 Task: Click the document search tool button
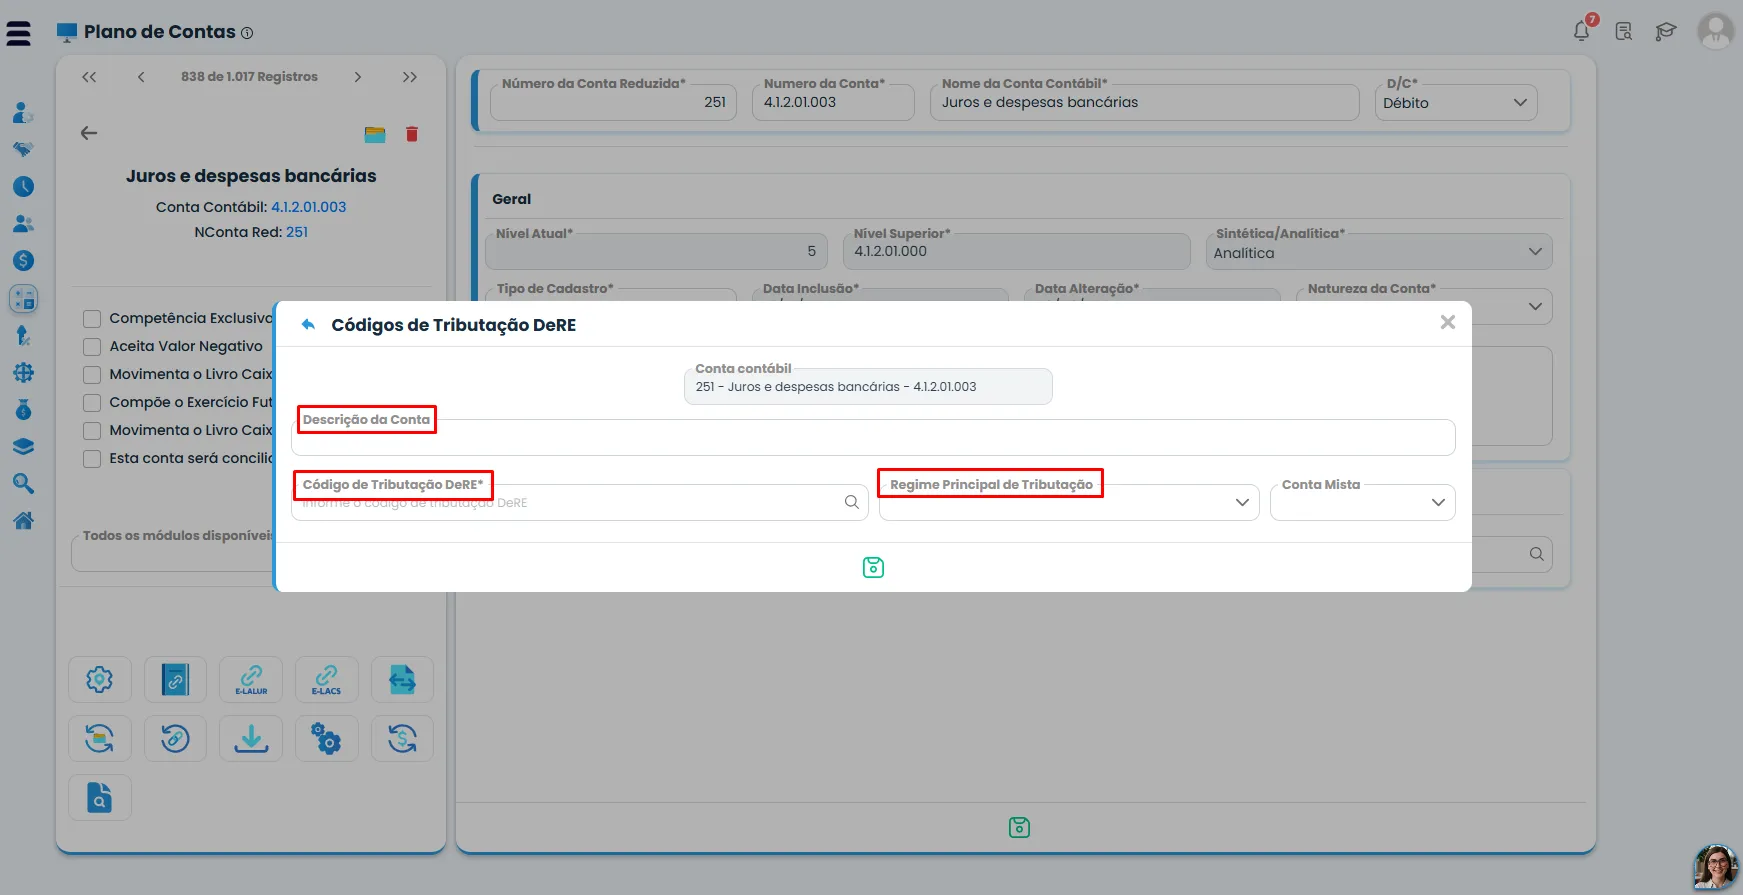coord(100,798)
